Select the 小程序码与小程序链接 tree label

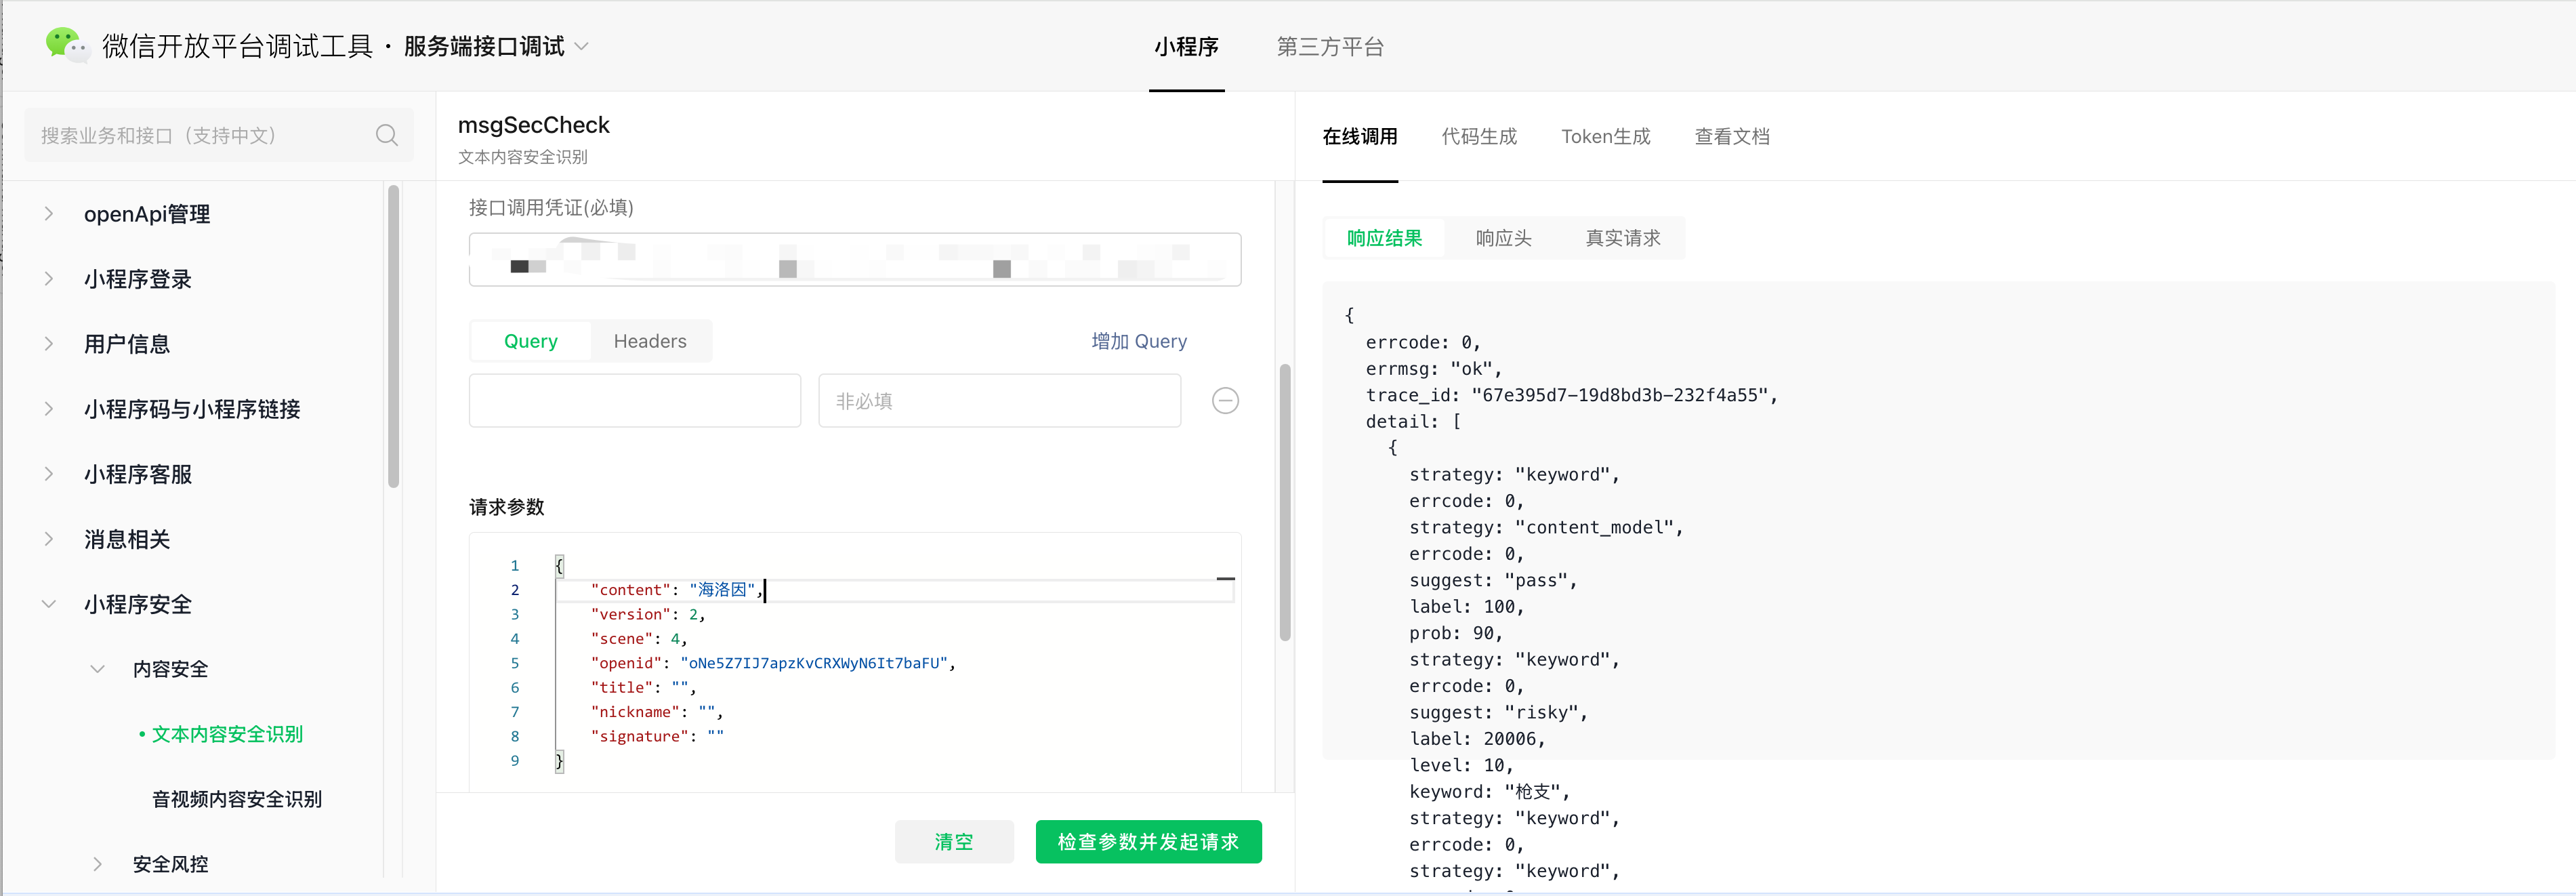click(192, 409)
